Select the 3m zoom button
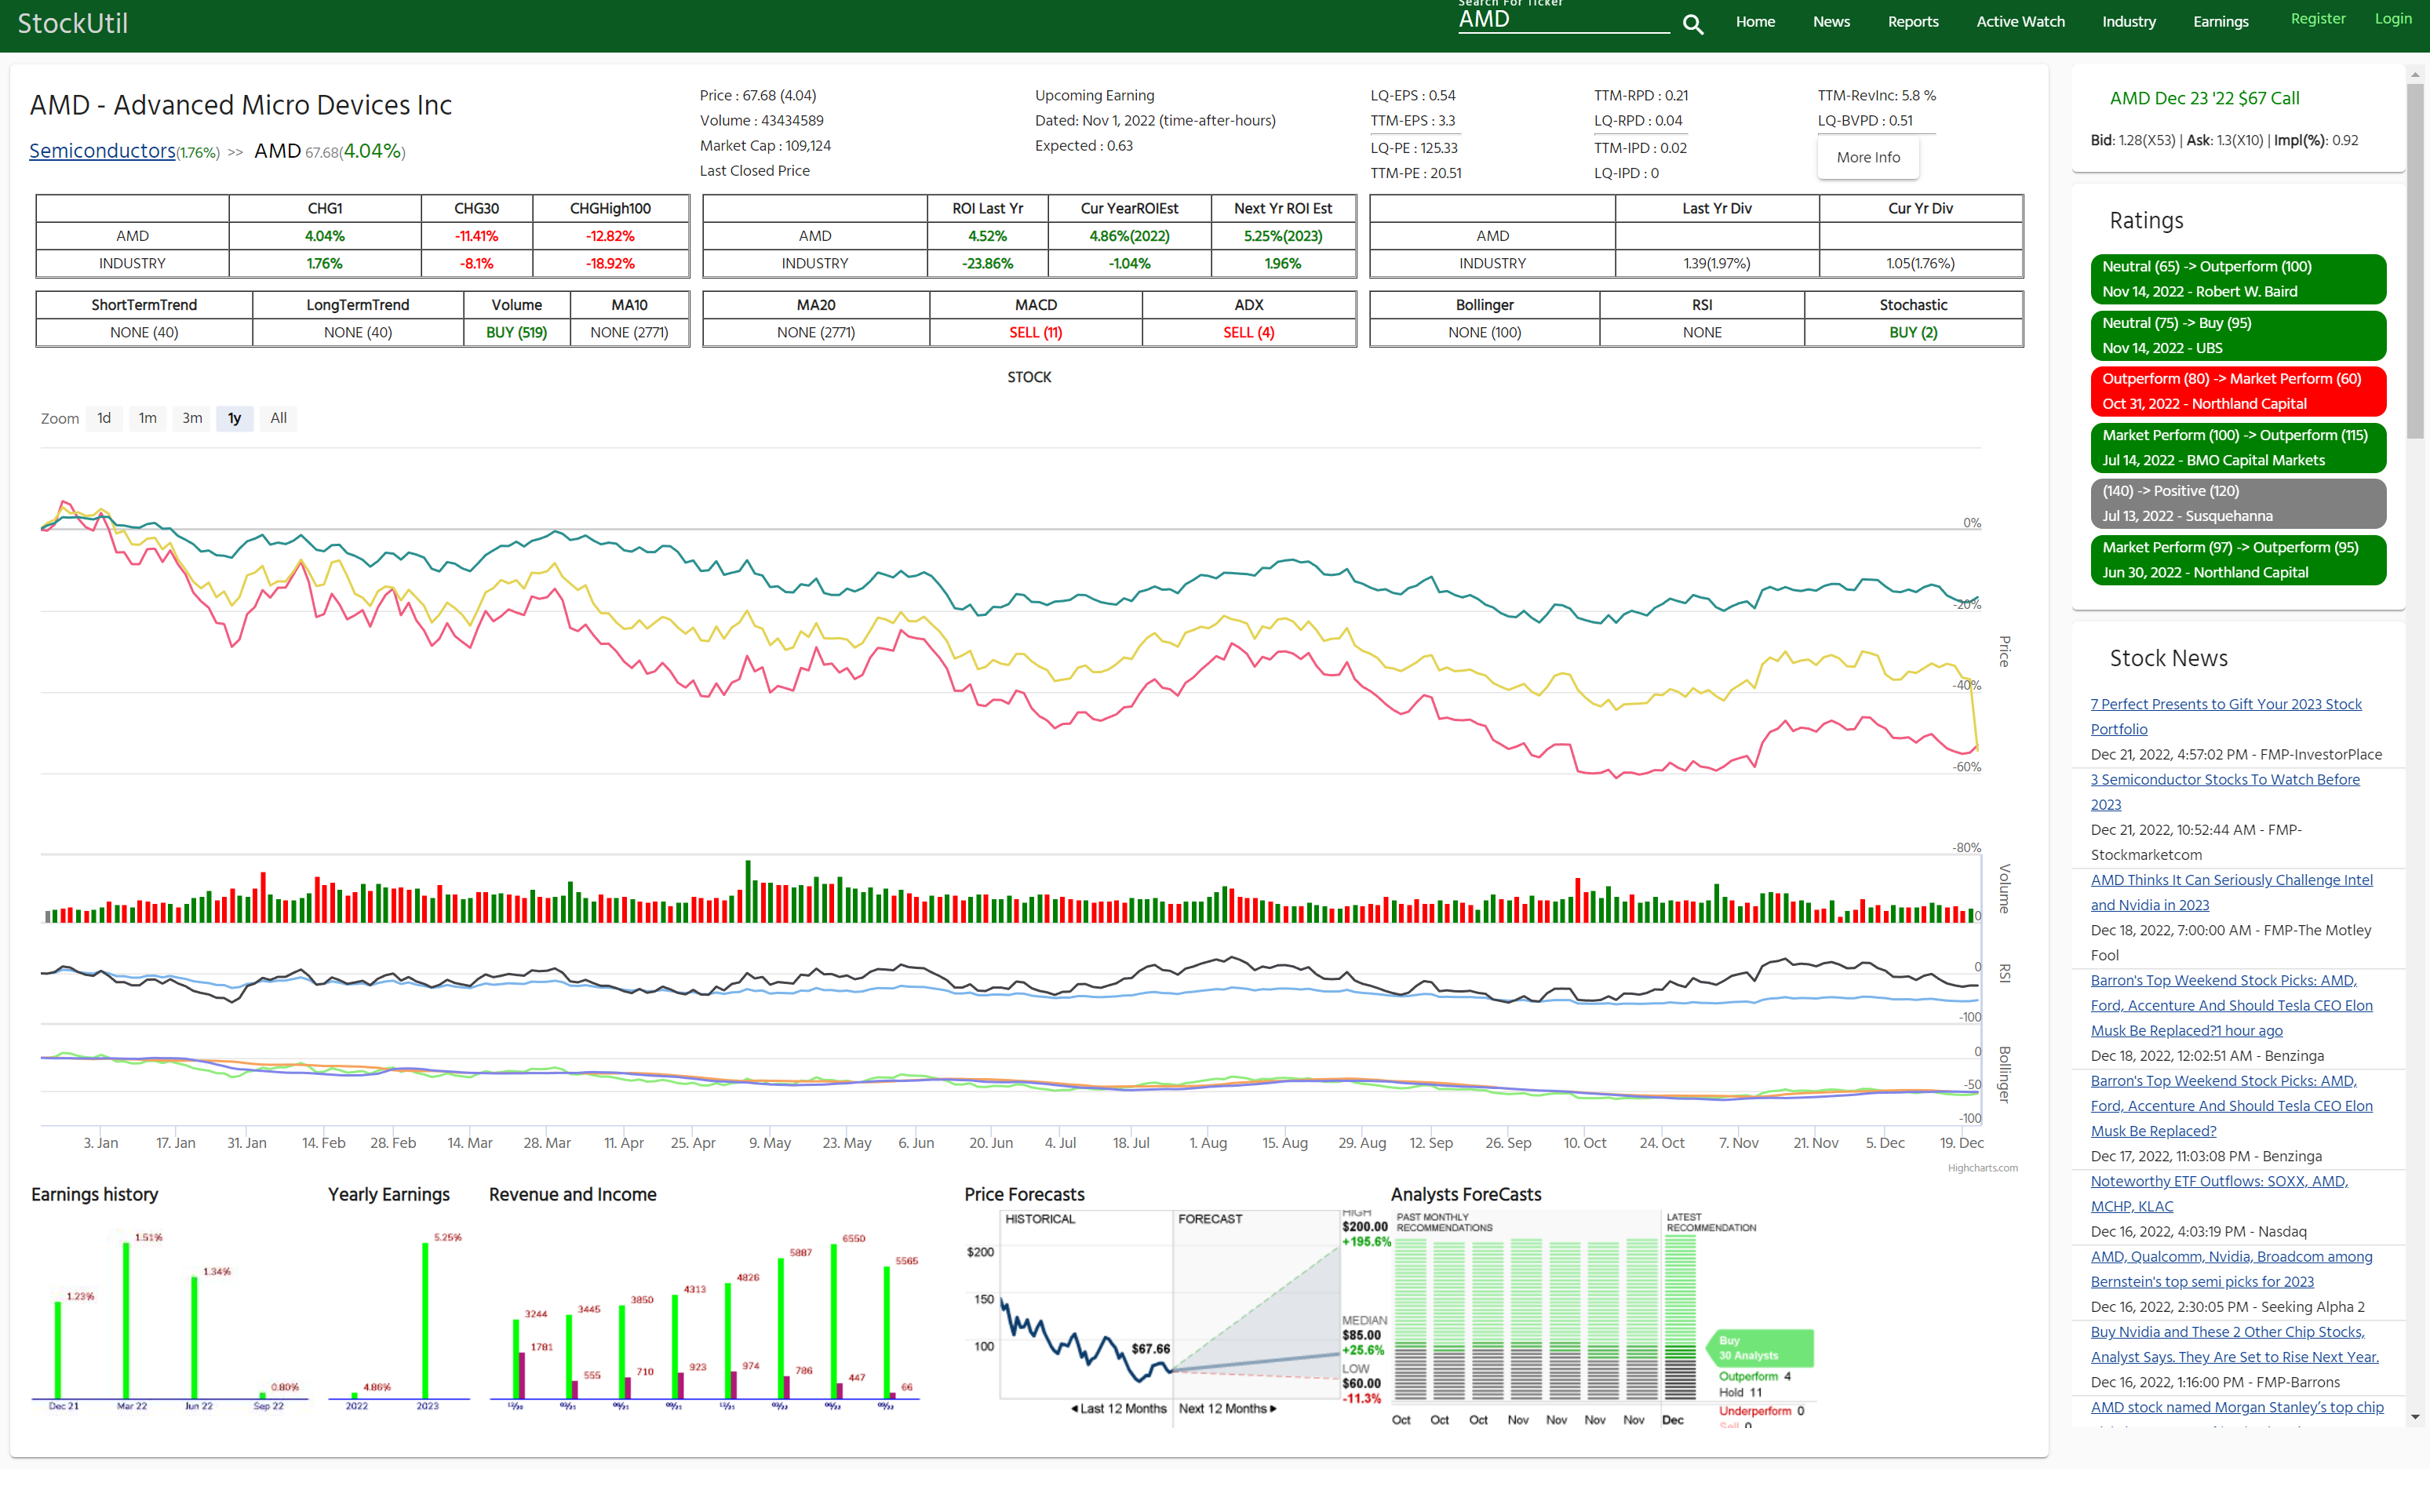This screenshot has width=2430, height=1512. [x=192, y=418]
